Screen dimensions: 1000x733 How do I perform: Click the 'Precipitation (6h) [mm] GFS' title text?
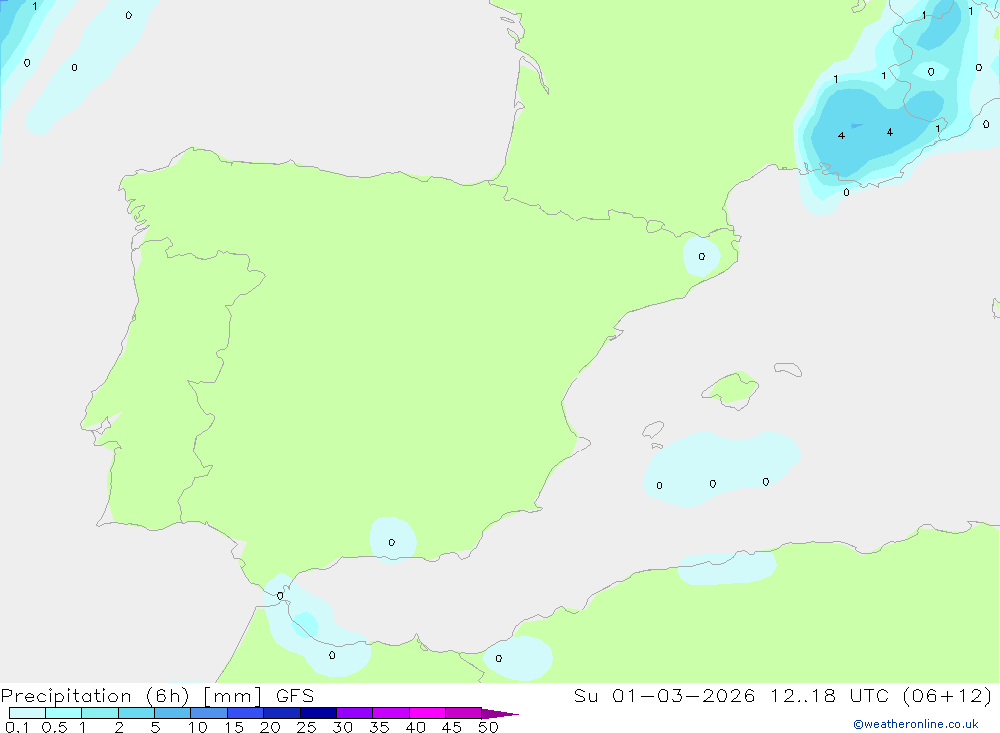(157, 696)
